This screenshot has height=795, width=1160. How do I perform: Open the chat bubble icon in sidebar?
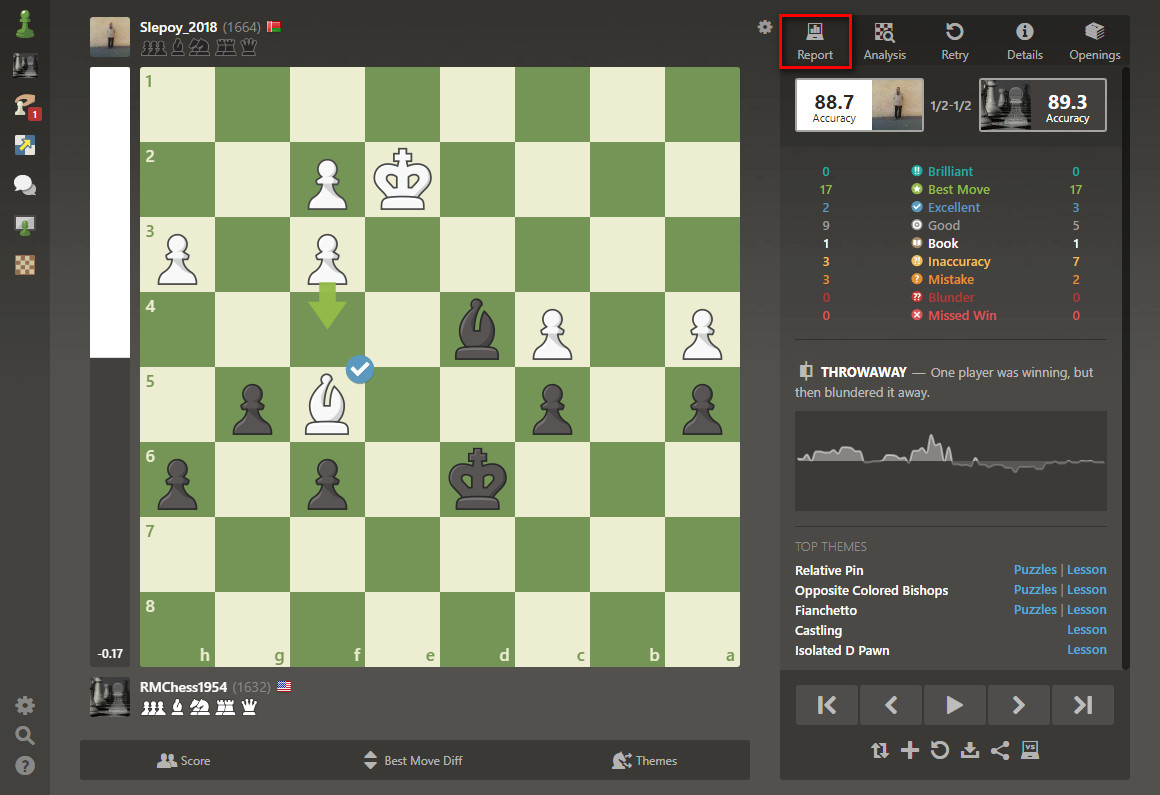click(24, 184)
